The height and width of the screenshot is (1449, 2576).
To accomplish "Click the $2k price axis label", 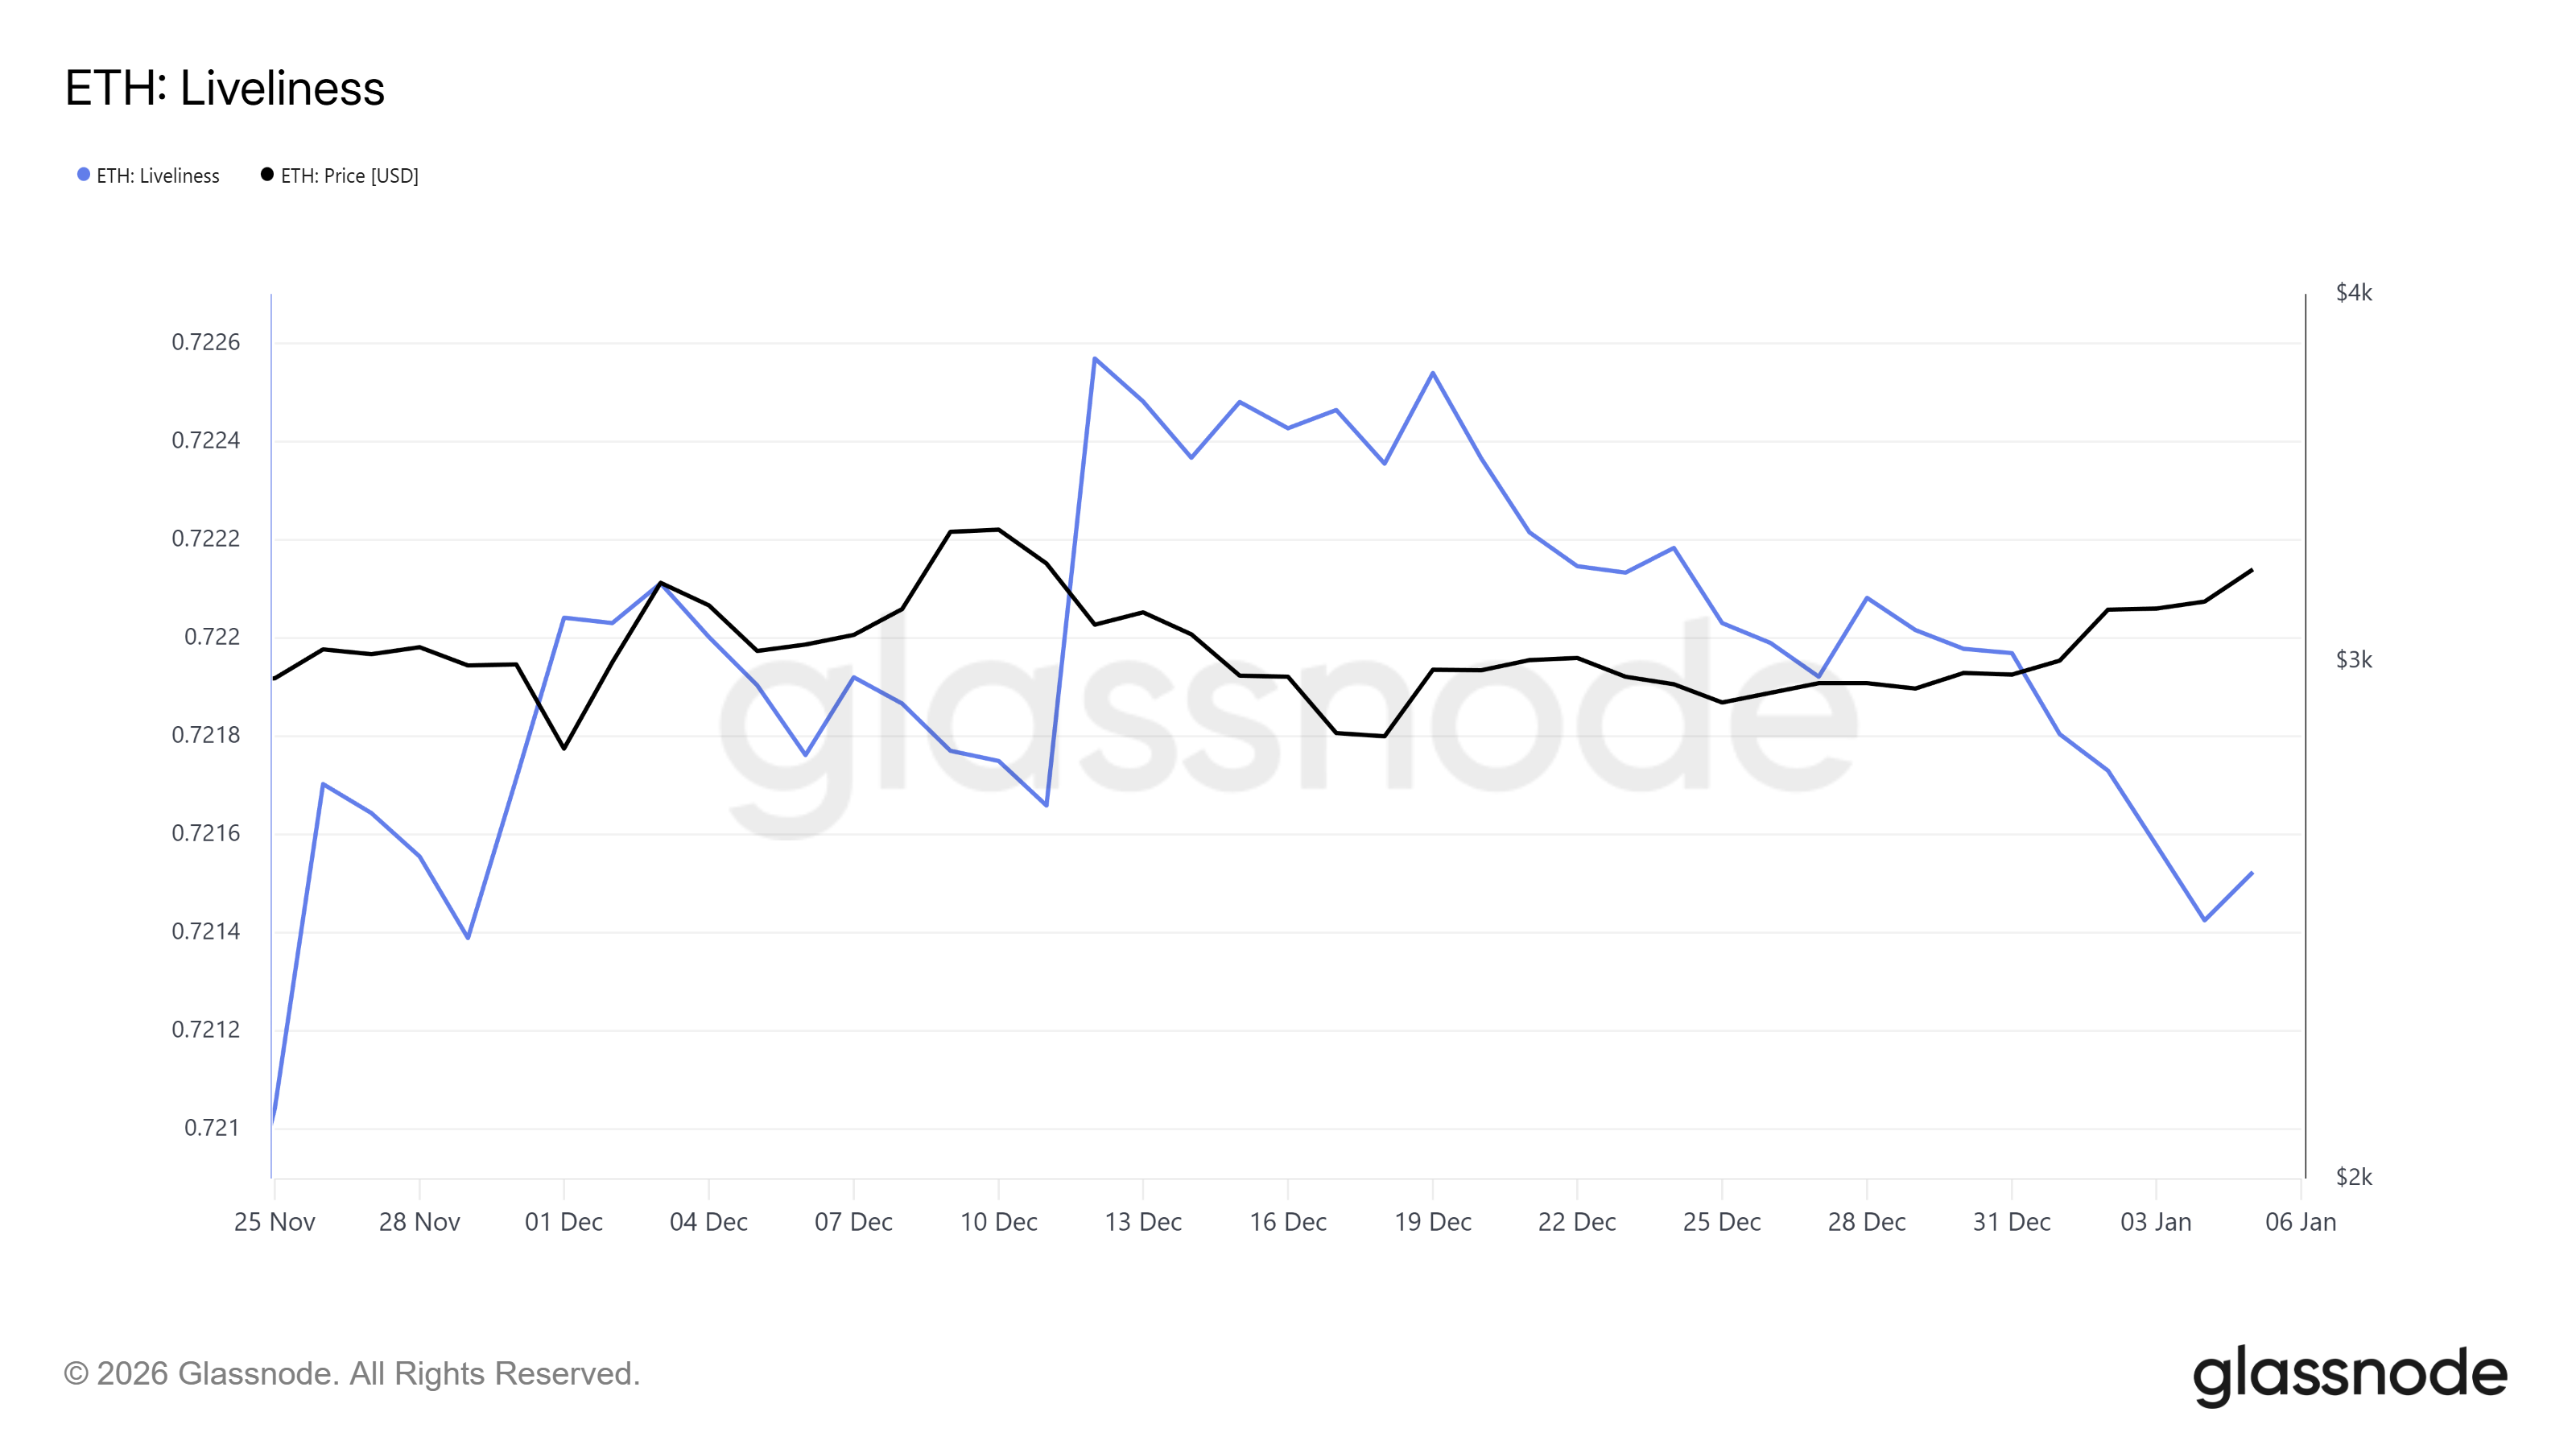I will click(x=2353, y=1177).
